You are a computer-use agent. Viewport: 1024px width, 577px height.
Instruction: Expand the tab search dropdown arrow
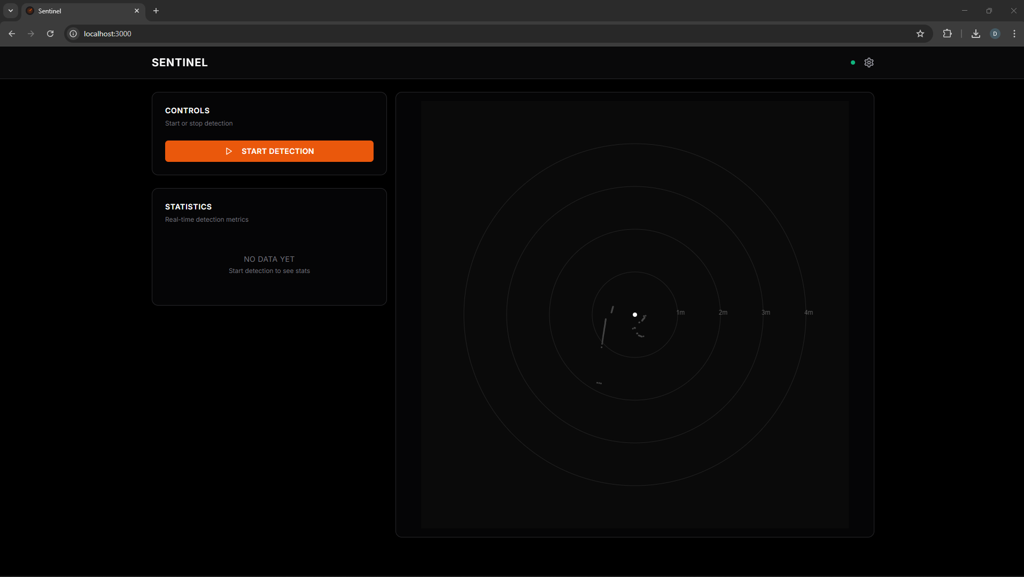point(11,11)
